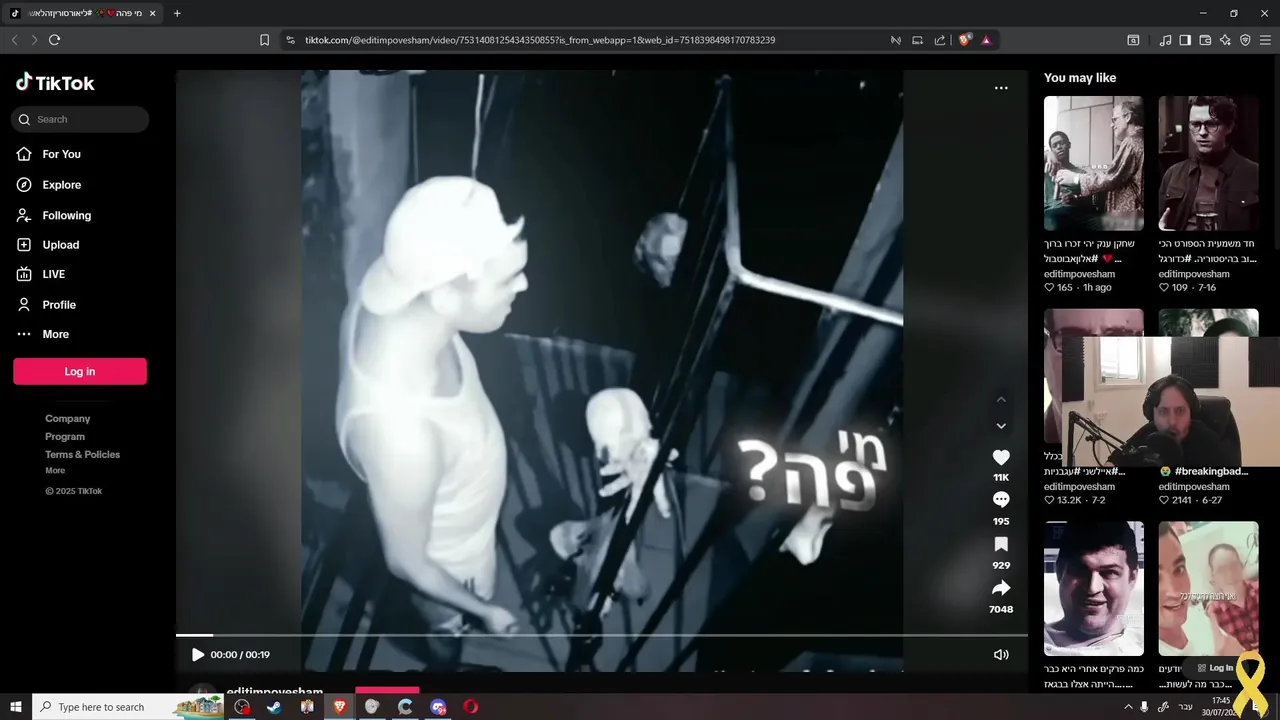Toggle video sound with speaker icon

[1001, 655]
